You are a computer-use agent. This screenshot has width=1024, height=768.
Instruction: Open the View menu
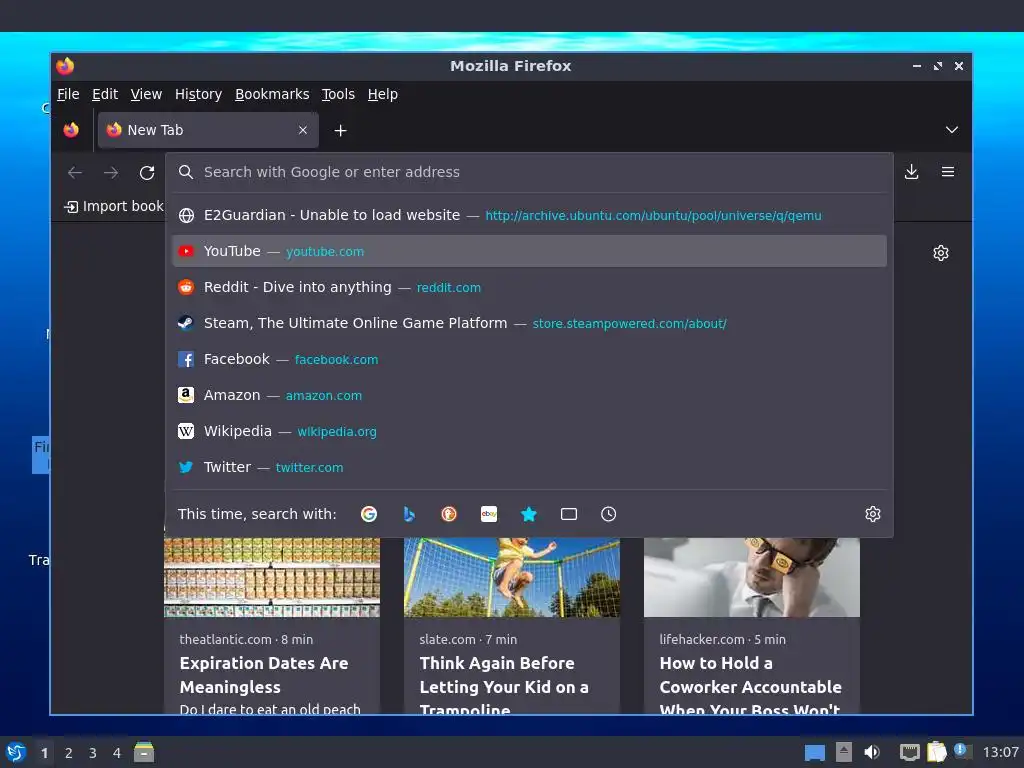[x=146, y=94]
